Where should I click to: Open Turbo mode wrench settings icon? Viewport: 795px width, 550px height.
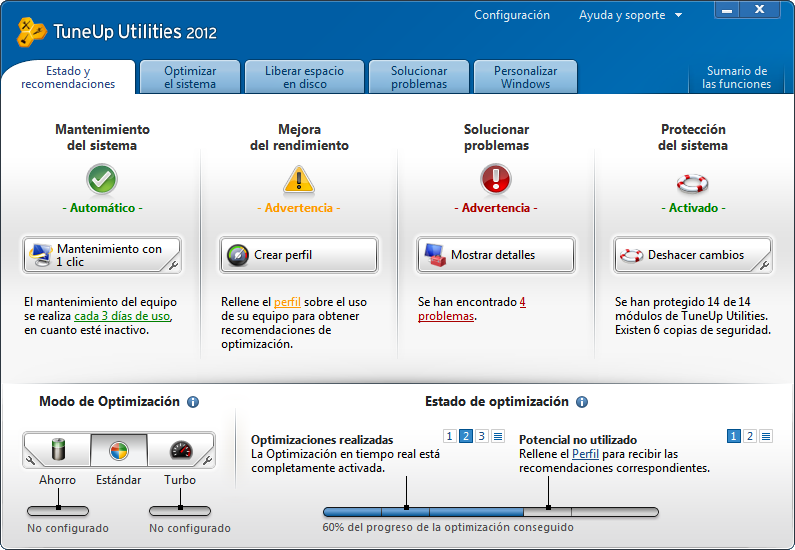pyautogui.click(x=207, y=460)
